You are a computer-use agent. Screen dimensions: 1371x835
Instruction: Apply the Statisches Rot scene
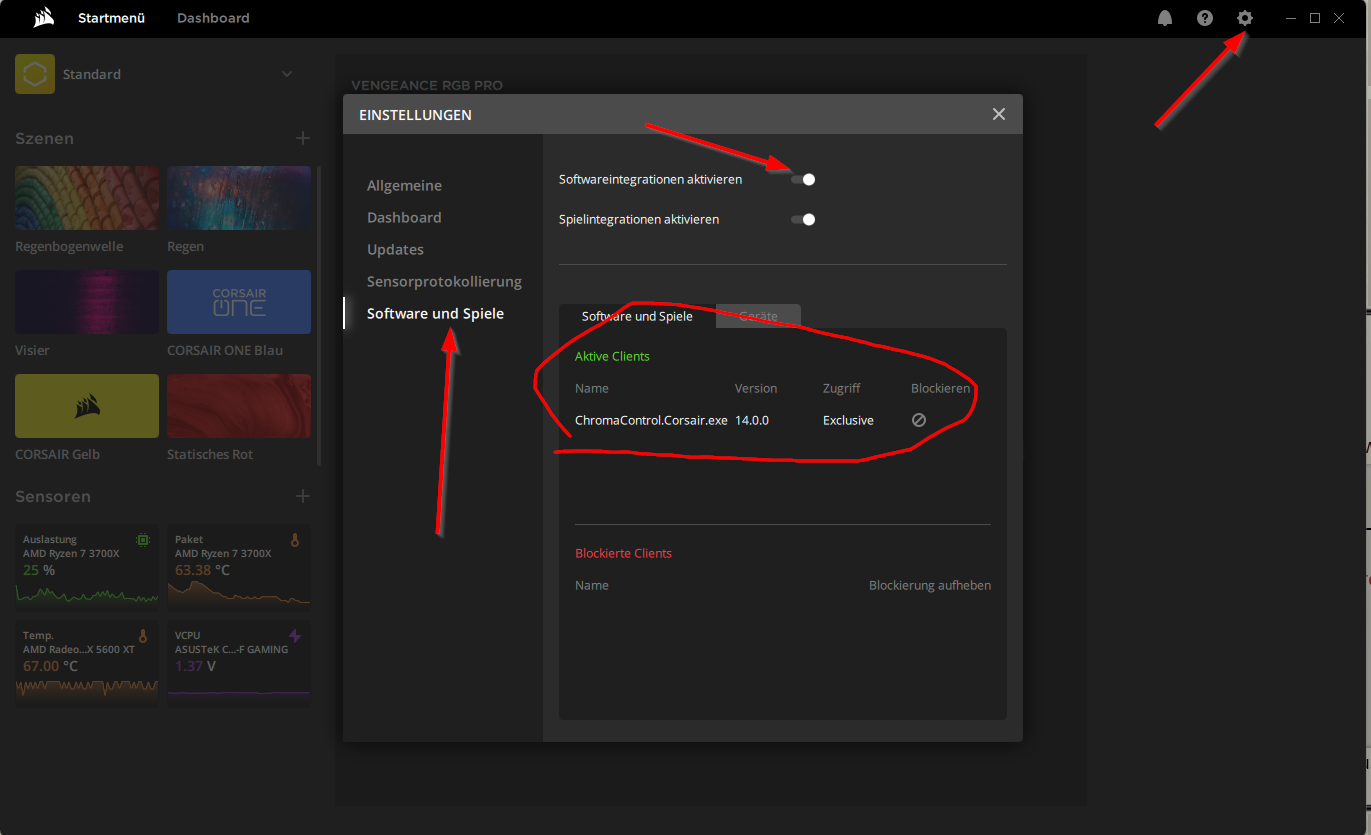[239, 406]
